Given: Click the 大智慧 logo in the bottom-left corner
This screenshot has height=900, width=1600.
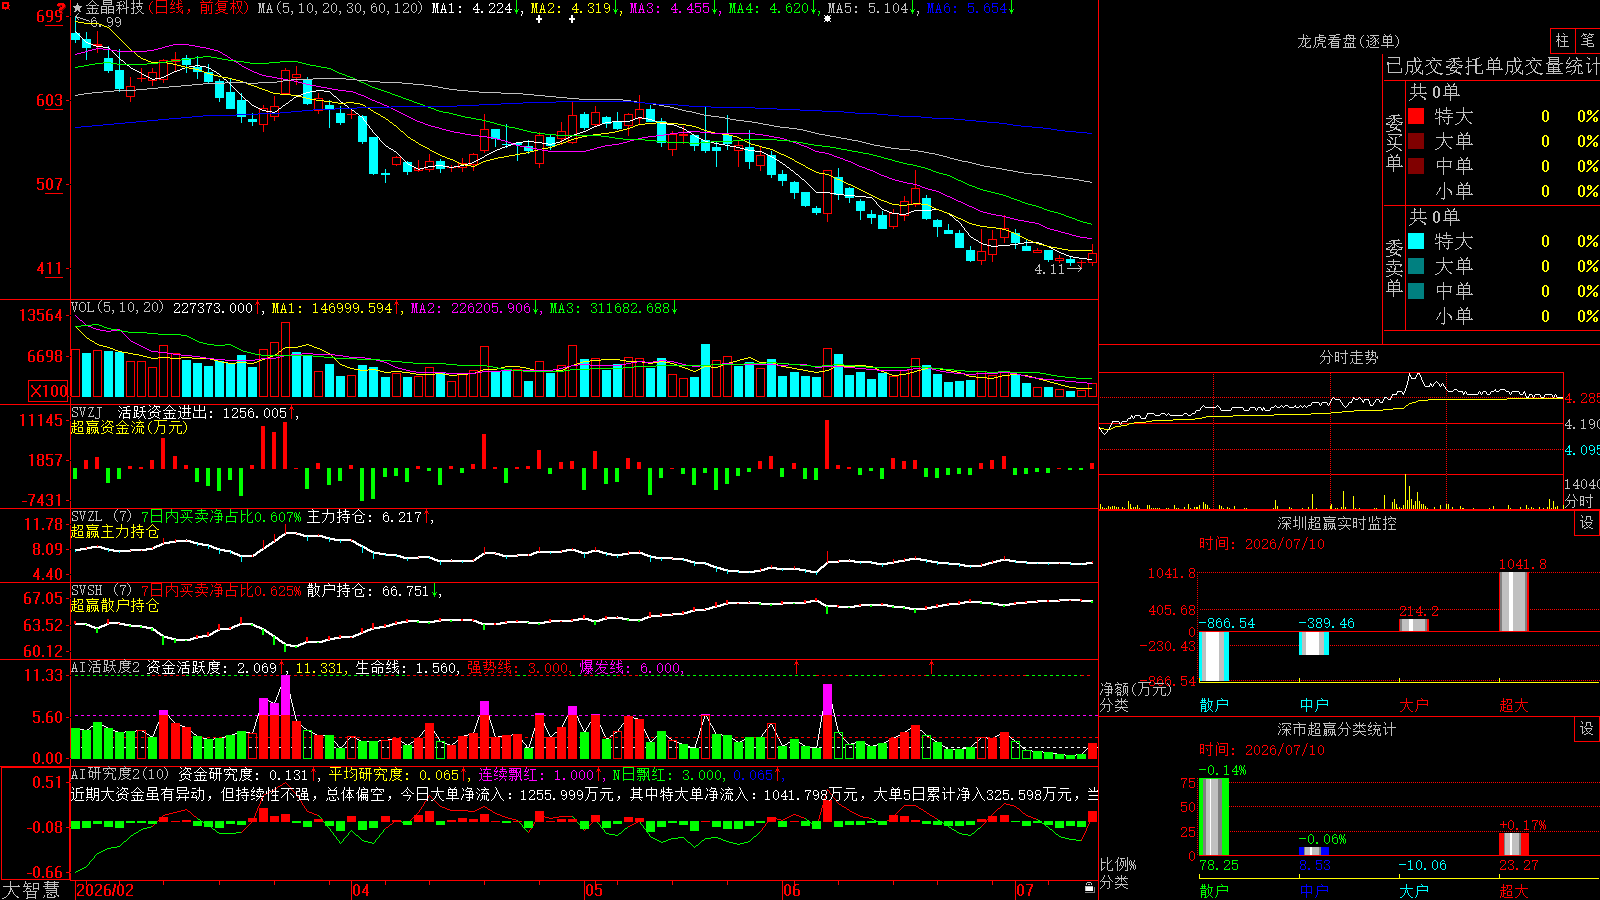Looking at the screenshot, I should (31, 890).
